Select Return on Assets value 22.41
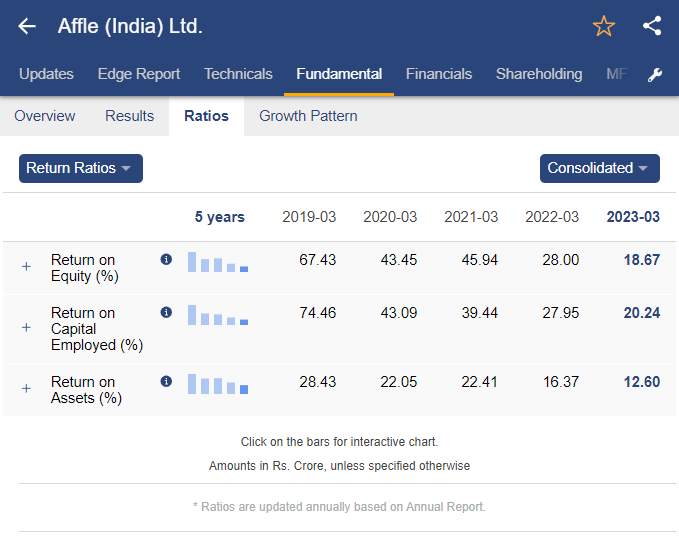 click(480, 382)
